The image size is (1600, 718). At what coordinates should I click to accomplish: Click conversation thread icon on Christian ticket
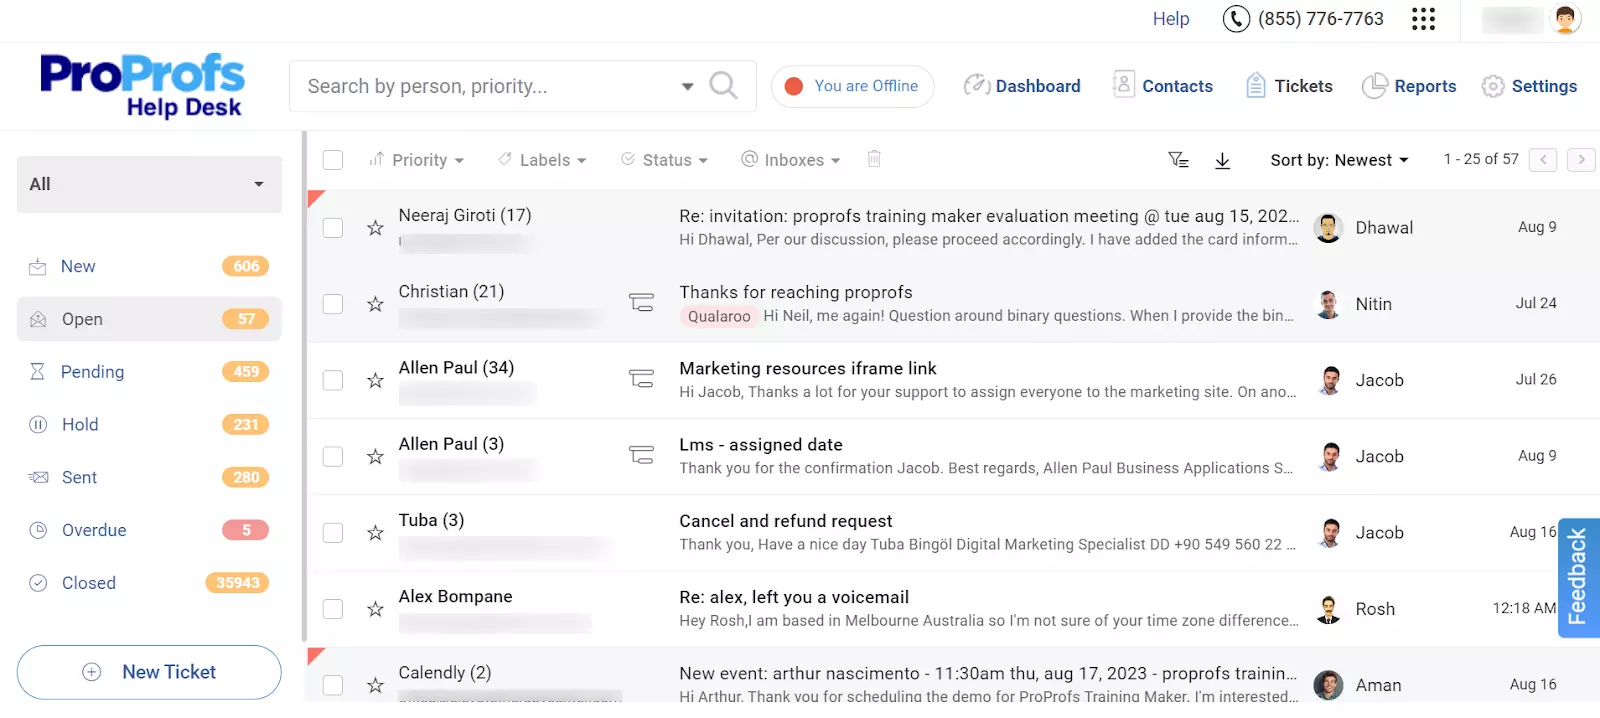641,302
